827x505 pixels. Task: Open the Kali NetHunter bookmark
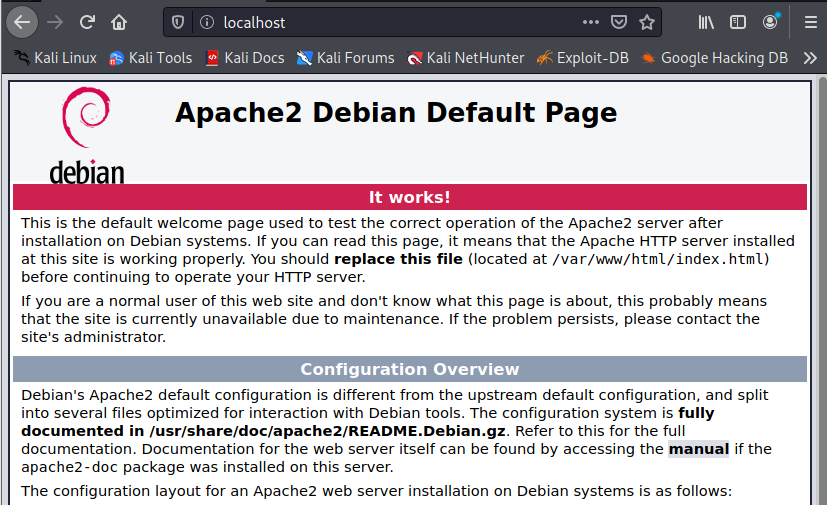(466, 58)
